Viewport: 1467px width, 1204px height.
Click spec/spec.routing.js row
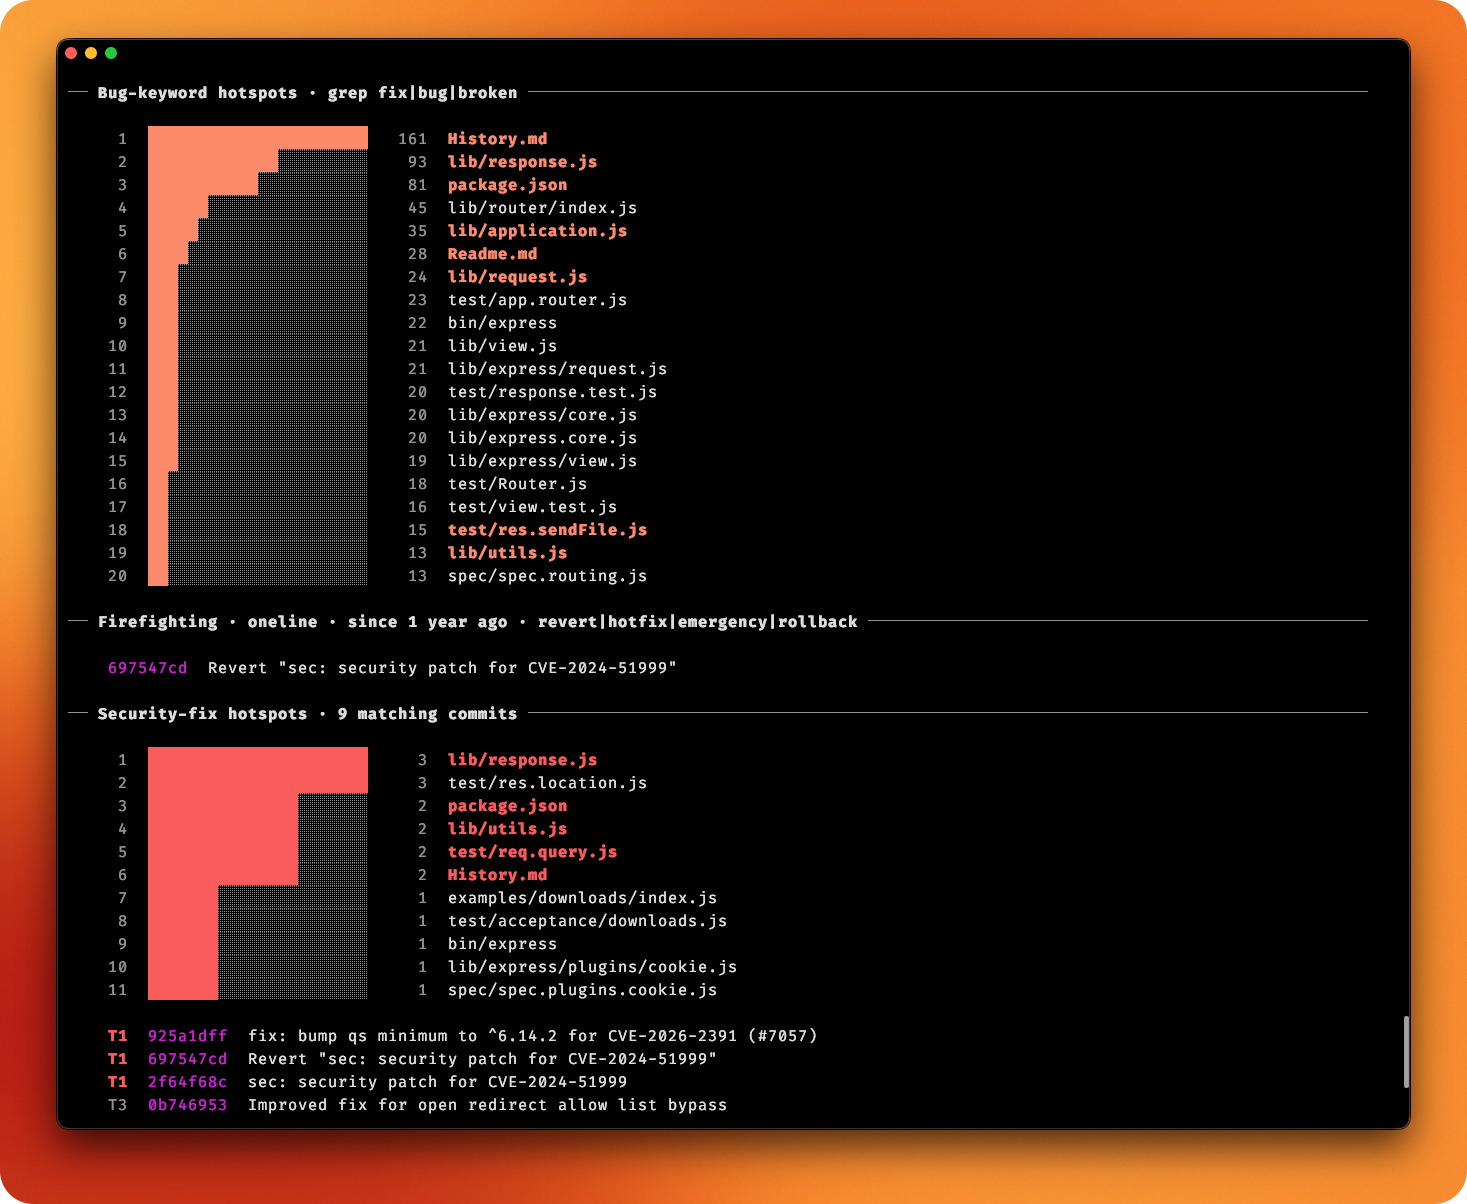tap(547, 576)
